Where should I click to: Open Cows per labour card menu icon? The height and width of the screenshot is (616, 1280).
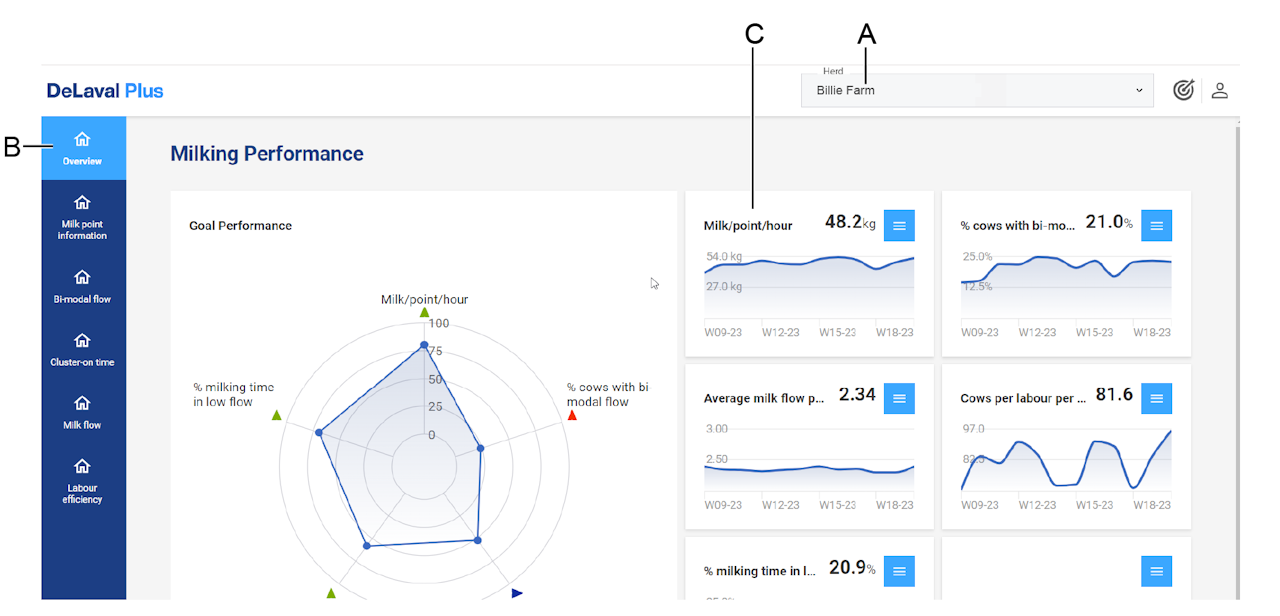click(x=1156, y=398)
